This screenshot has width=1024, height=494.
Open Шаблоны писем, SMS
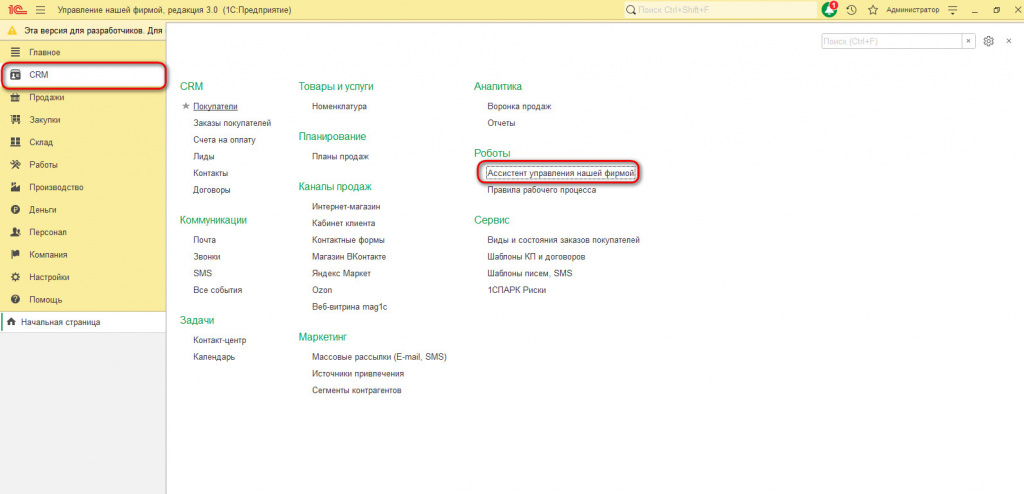coord(530,273)
